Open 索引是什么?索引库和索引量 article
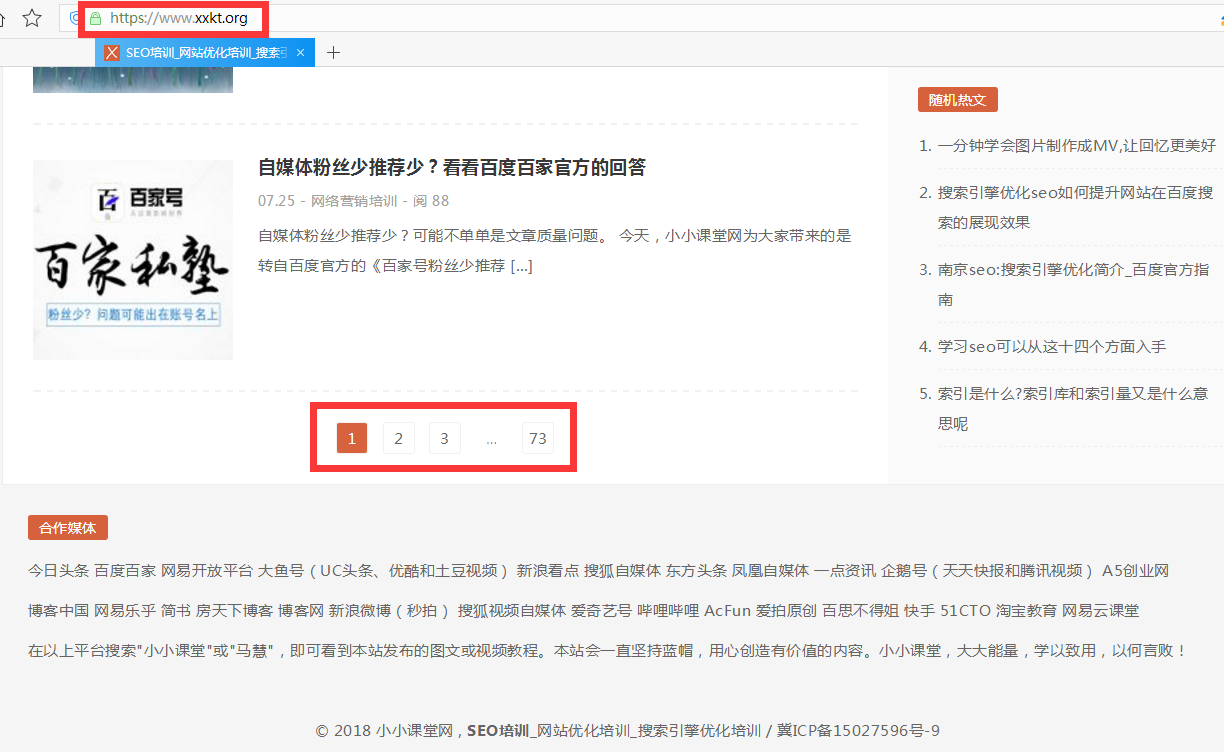 point(1073,409)
